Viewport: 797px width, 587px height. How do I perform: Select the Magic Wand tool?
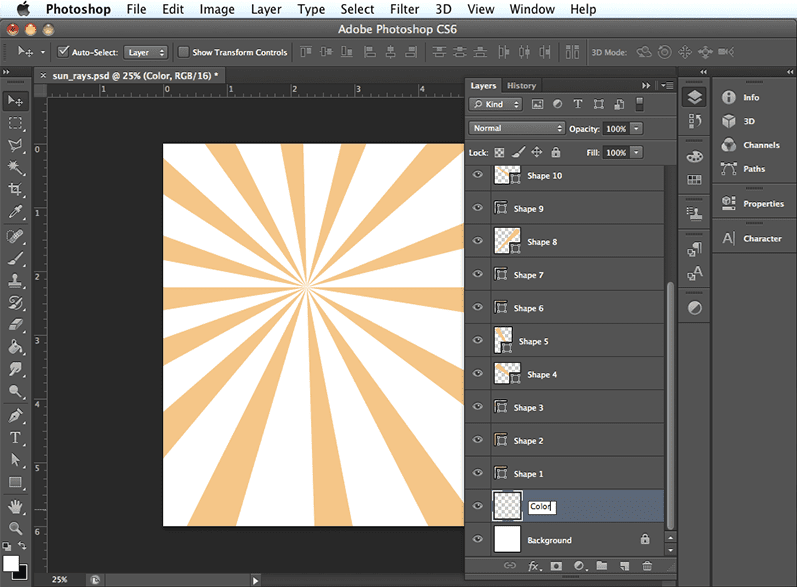pos(15,167)
